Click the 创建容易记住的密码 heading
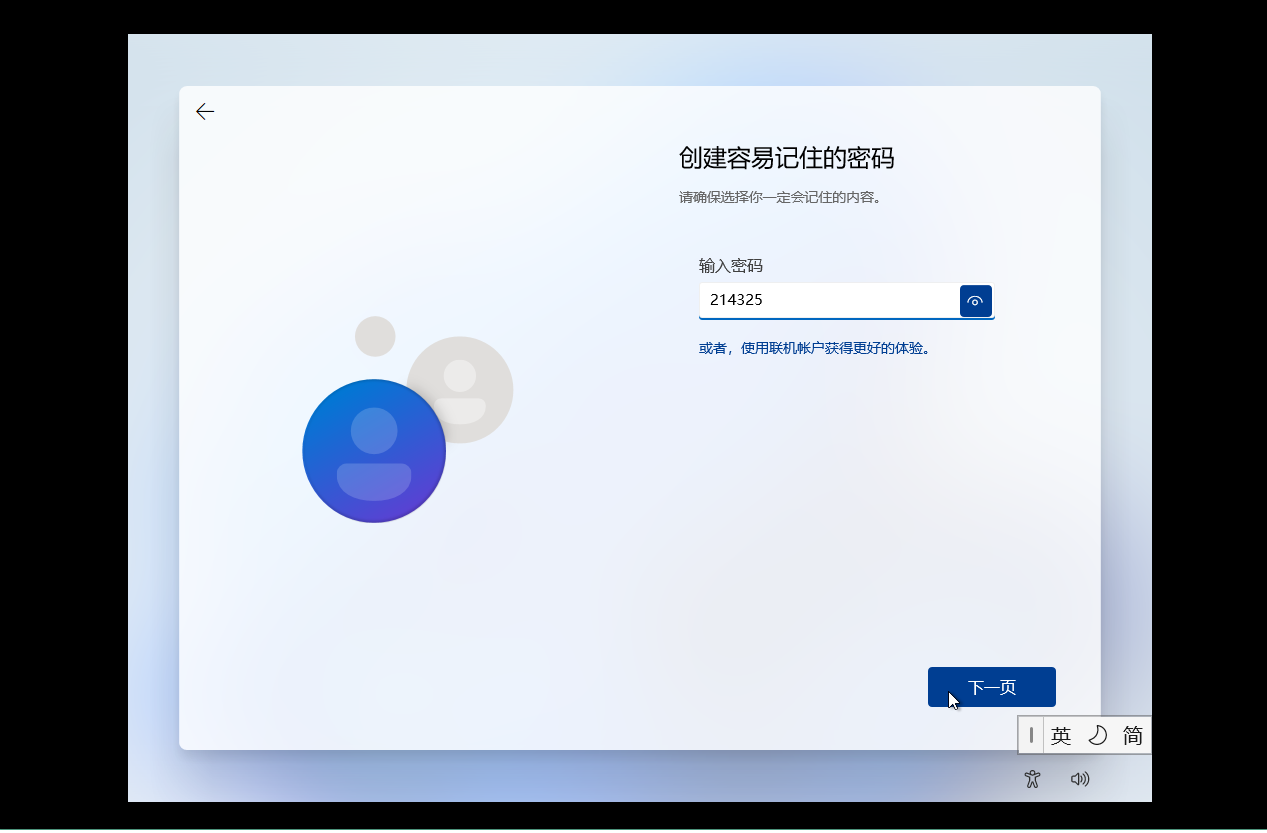1267x833 pixels. tap(786, 158)
